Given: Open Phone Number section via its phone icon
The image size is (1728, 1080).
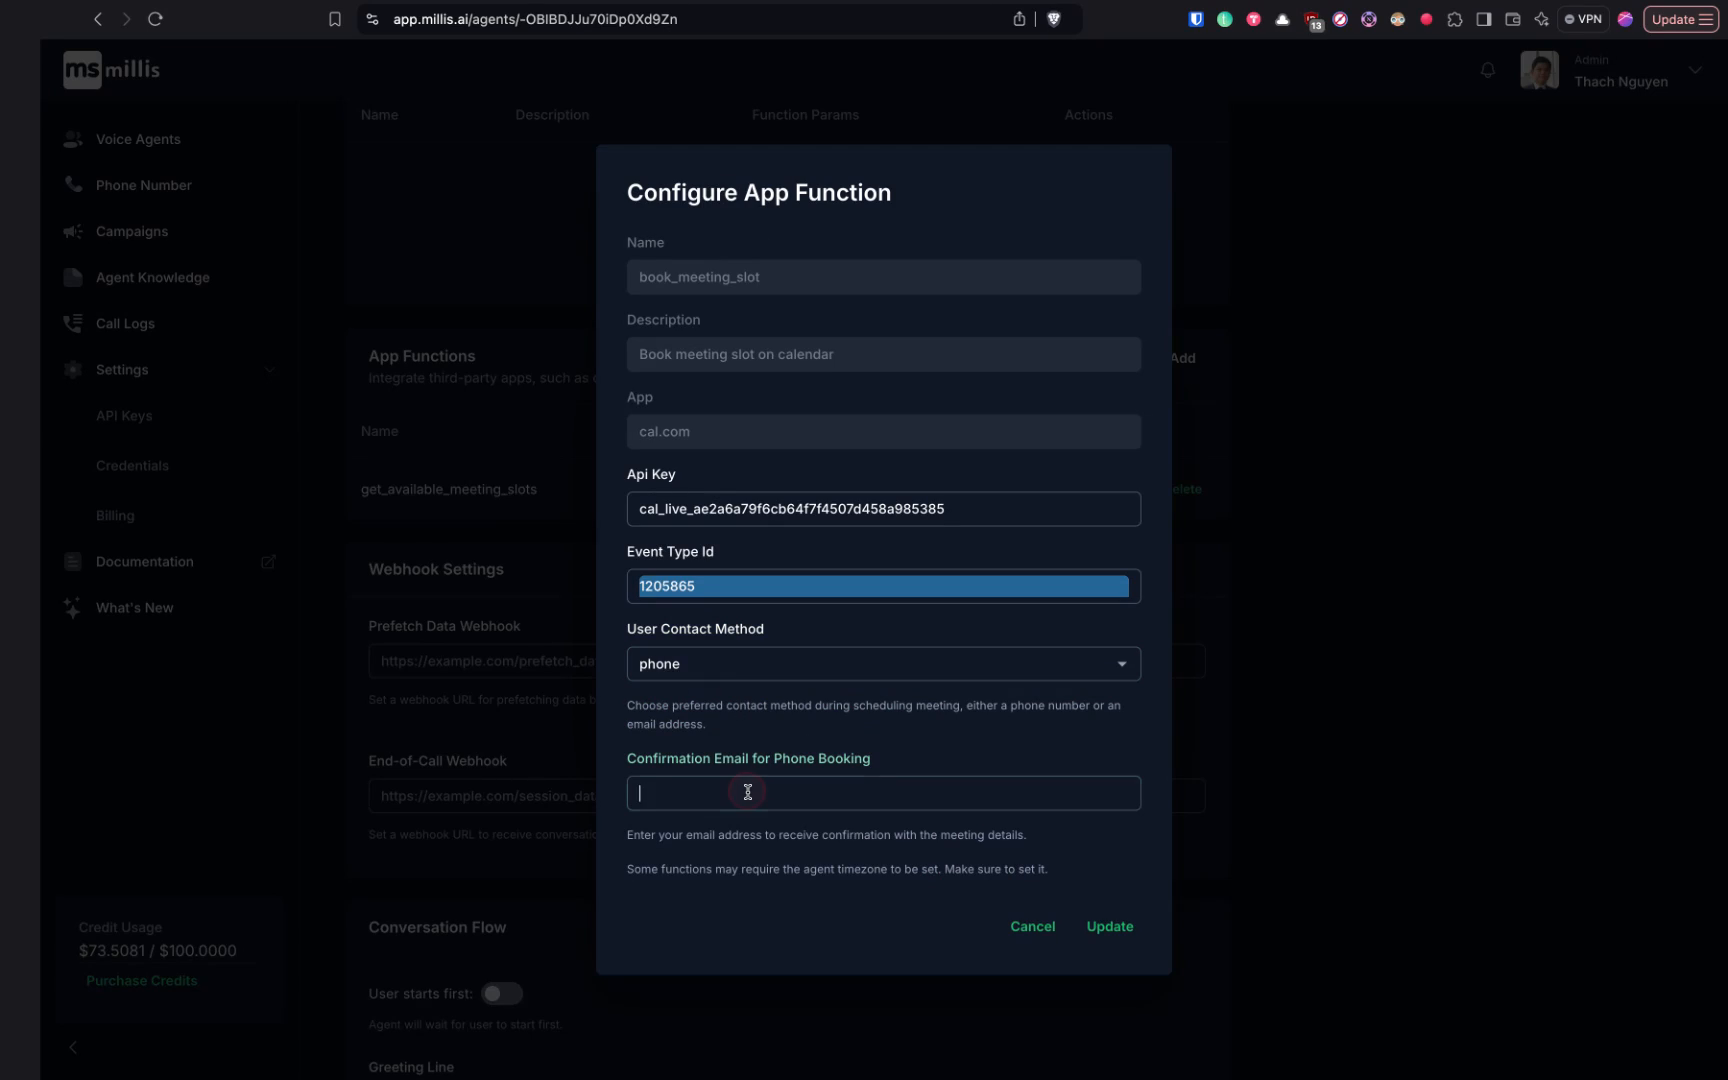Looking at the screenshot, I should pyautogui.click(x=72, y=185).
